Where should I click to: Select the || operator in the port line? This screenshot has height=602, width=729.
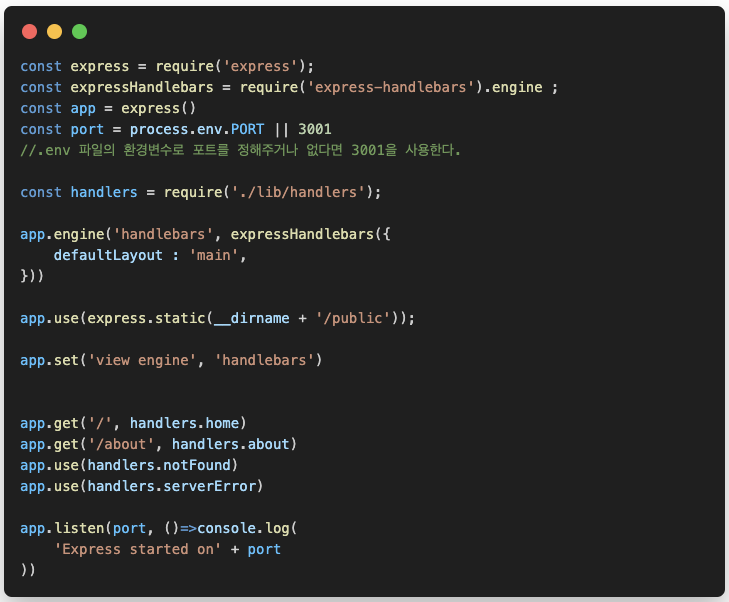coord(281,129)
